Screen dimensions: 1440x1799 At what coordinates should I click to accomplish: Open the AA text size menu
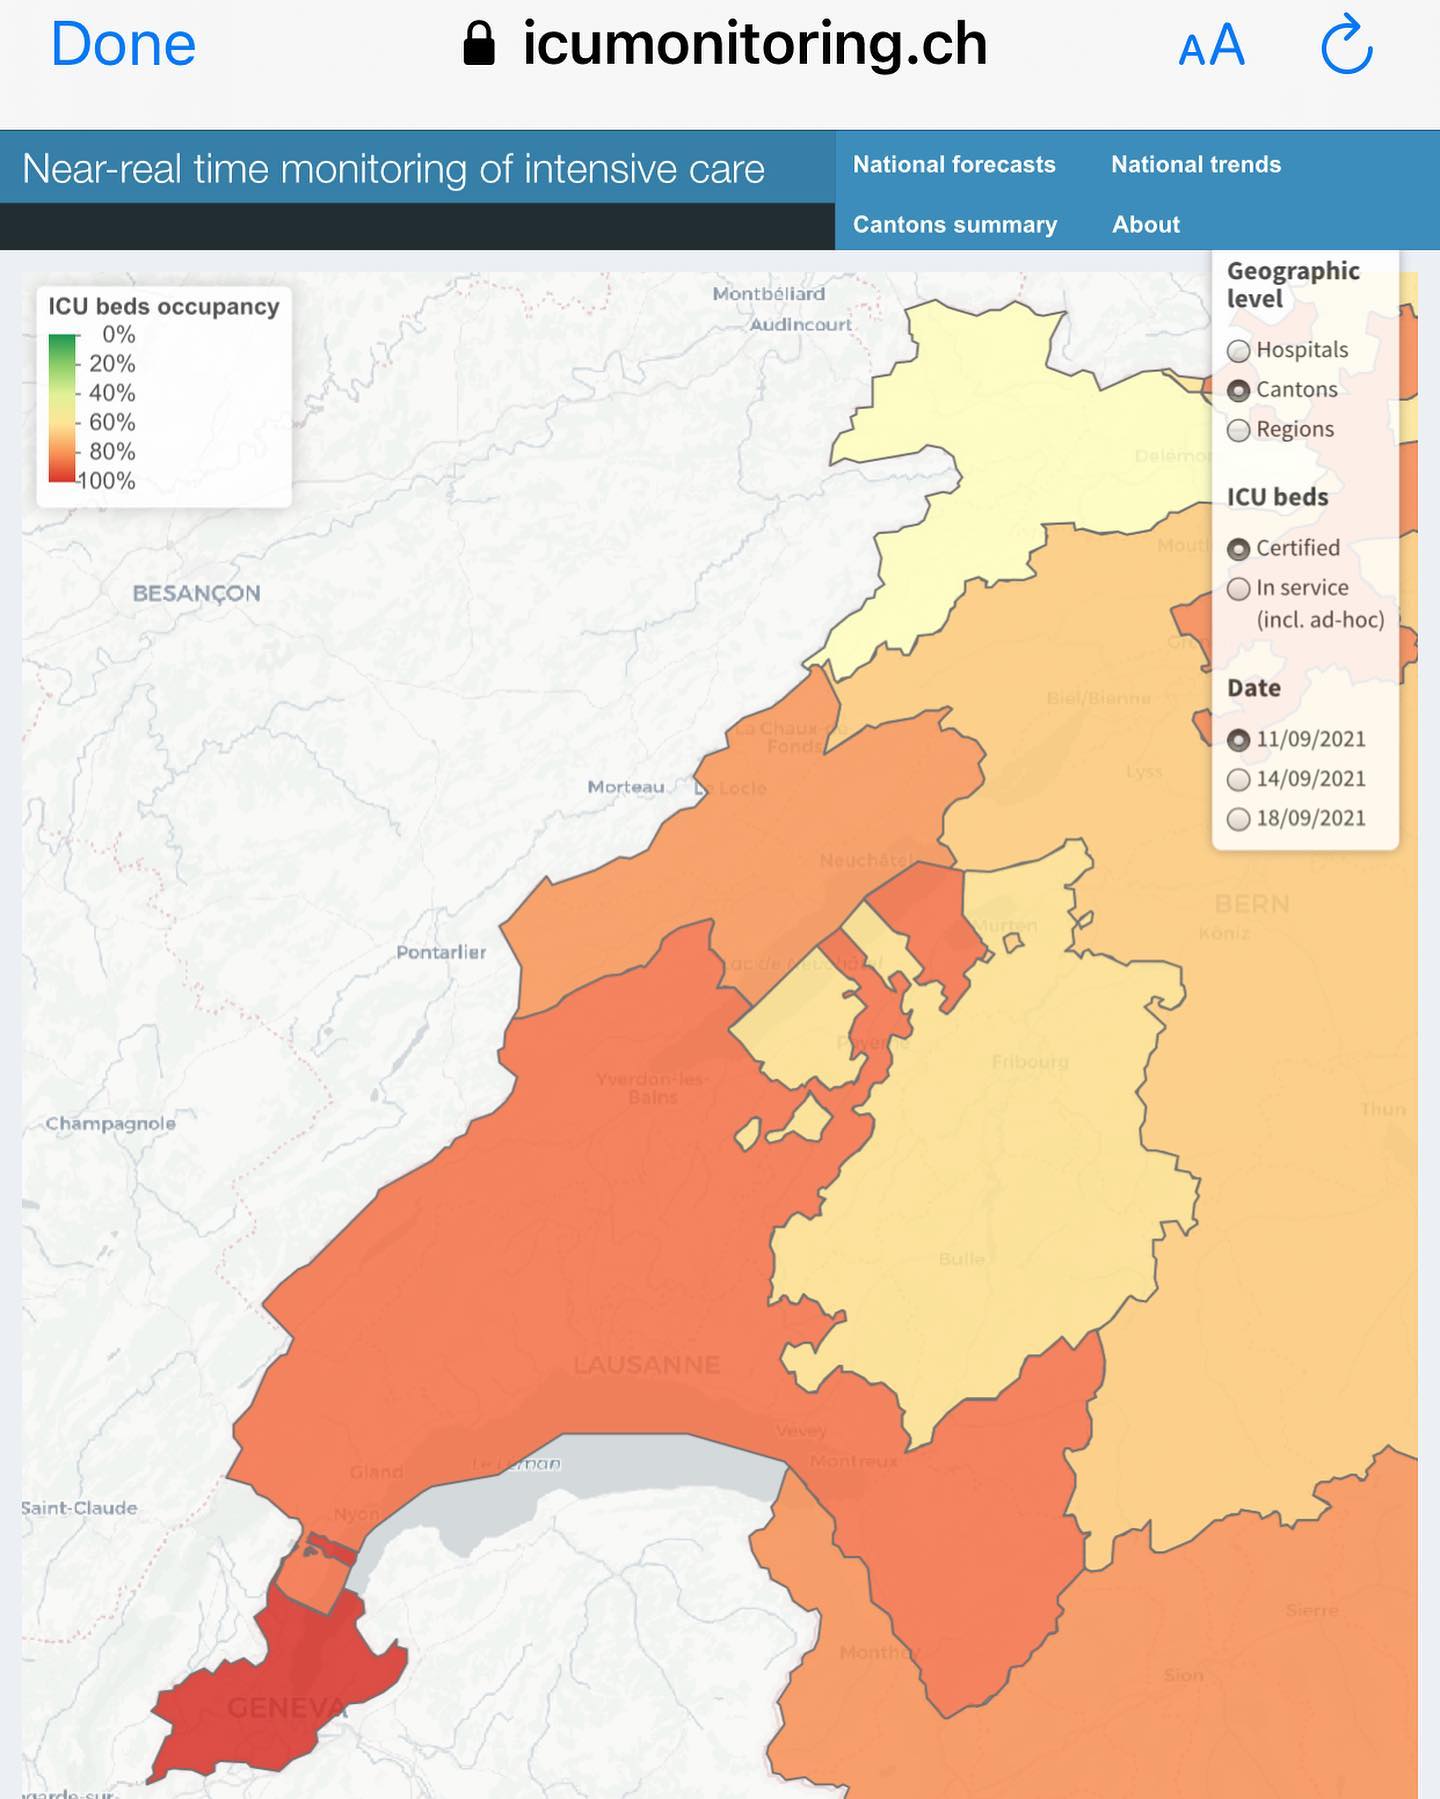(1211, 46)
